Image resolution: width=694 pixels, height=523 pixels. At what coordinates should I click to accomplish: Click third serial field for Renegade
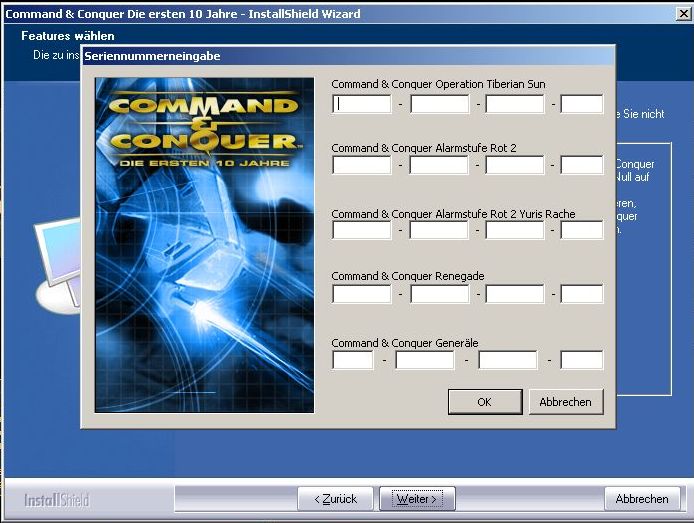pos(515,294)
